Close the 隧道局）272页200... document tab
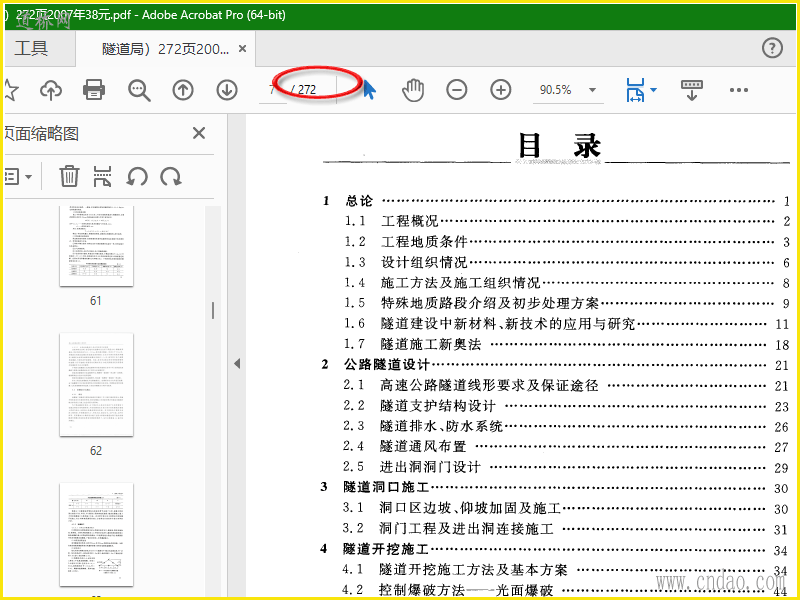 point(243,49)
